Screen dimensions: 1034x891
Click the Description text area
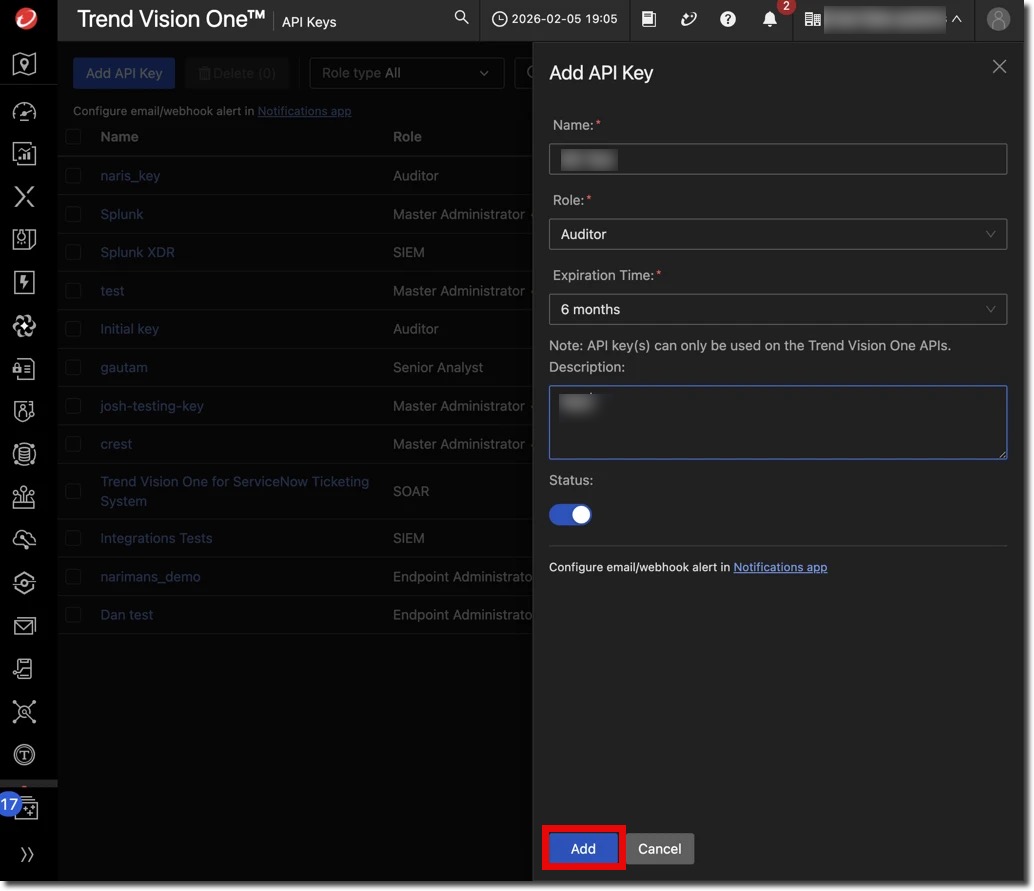777,422
